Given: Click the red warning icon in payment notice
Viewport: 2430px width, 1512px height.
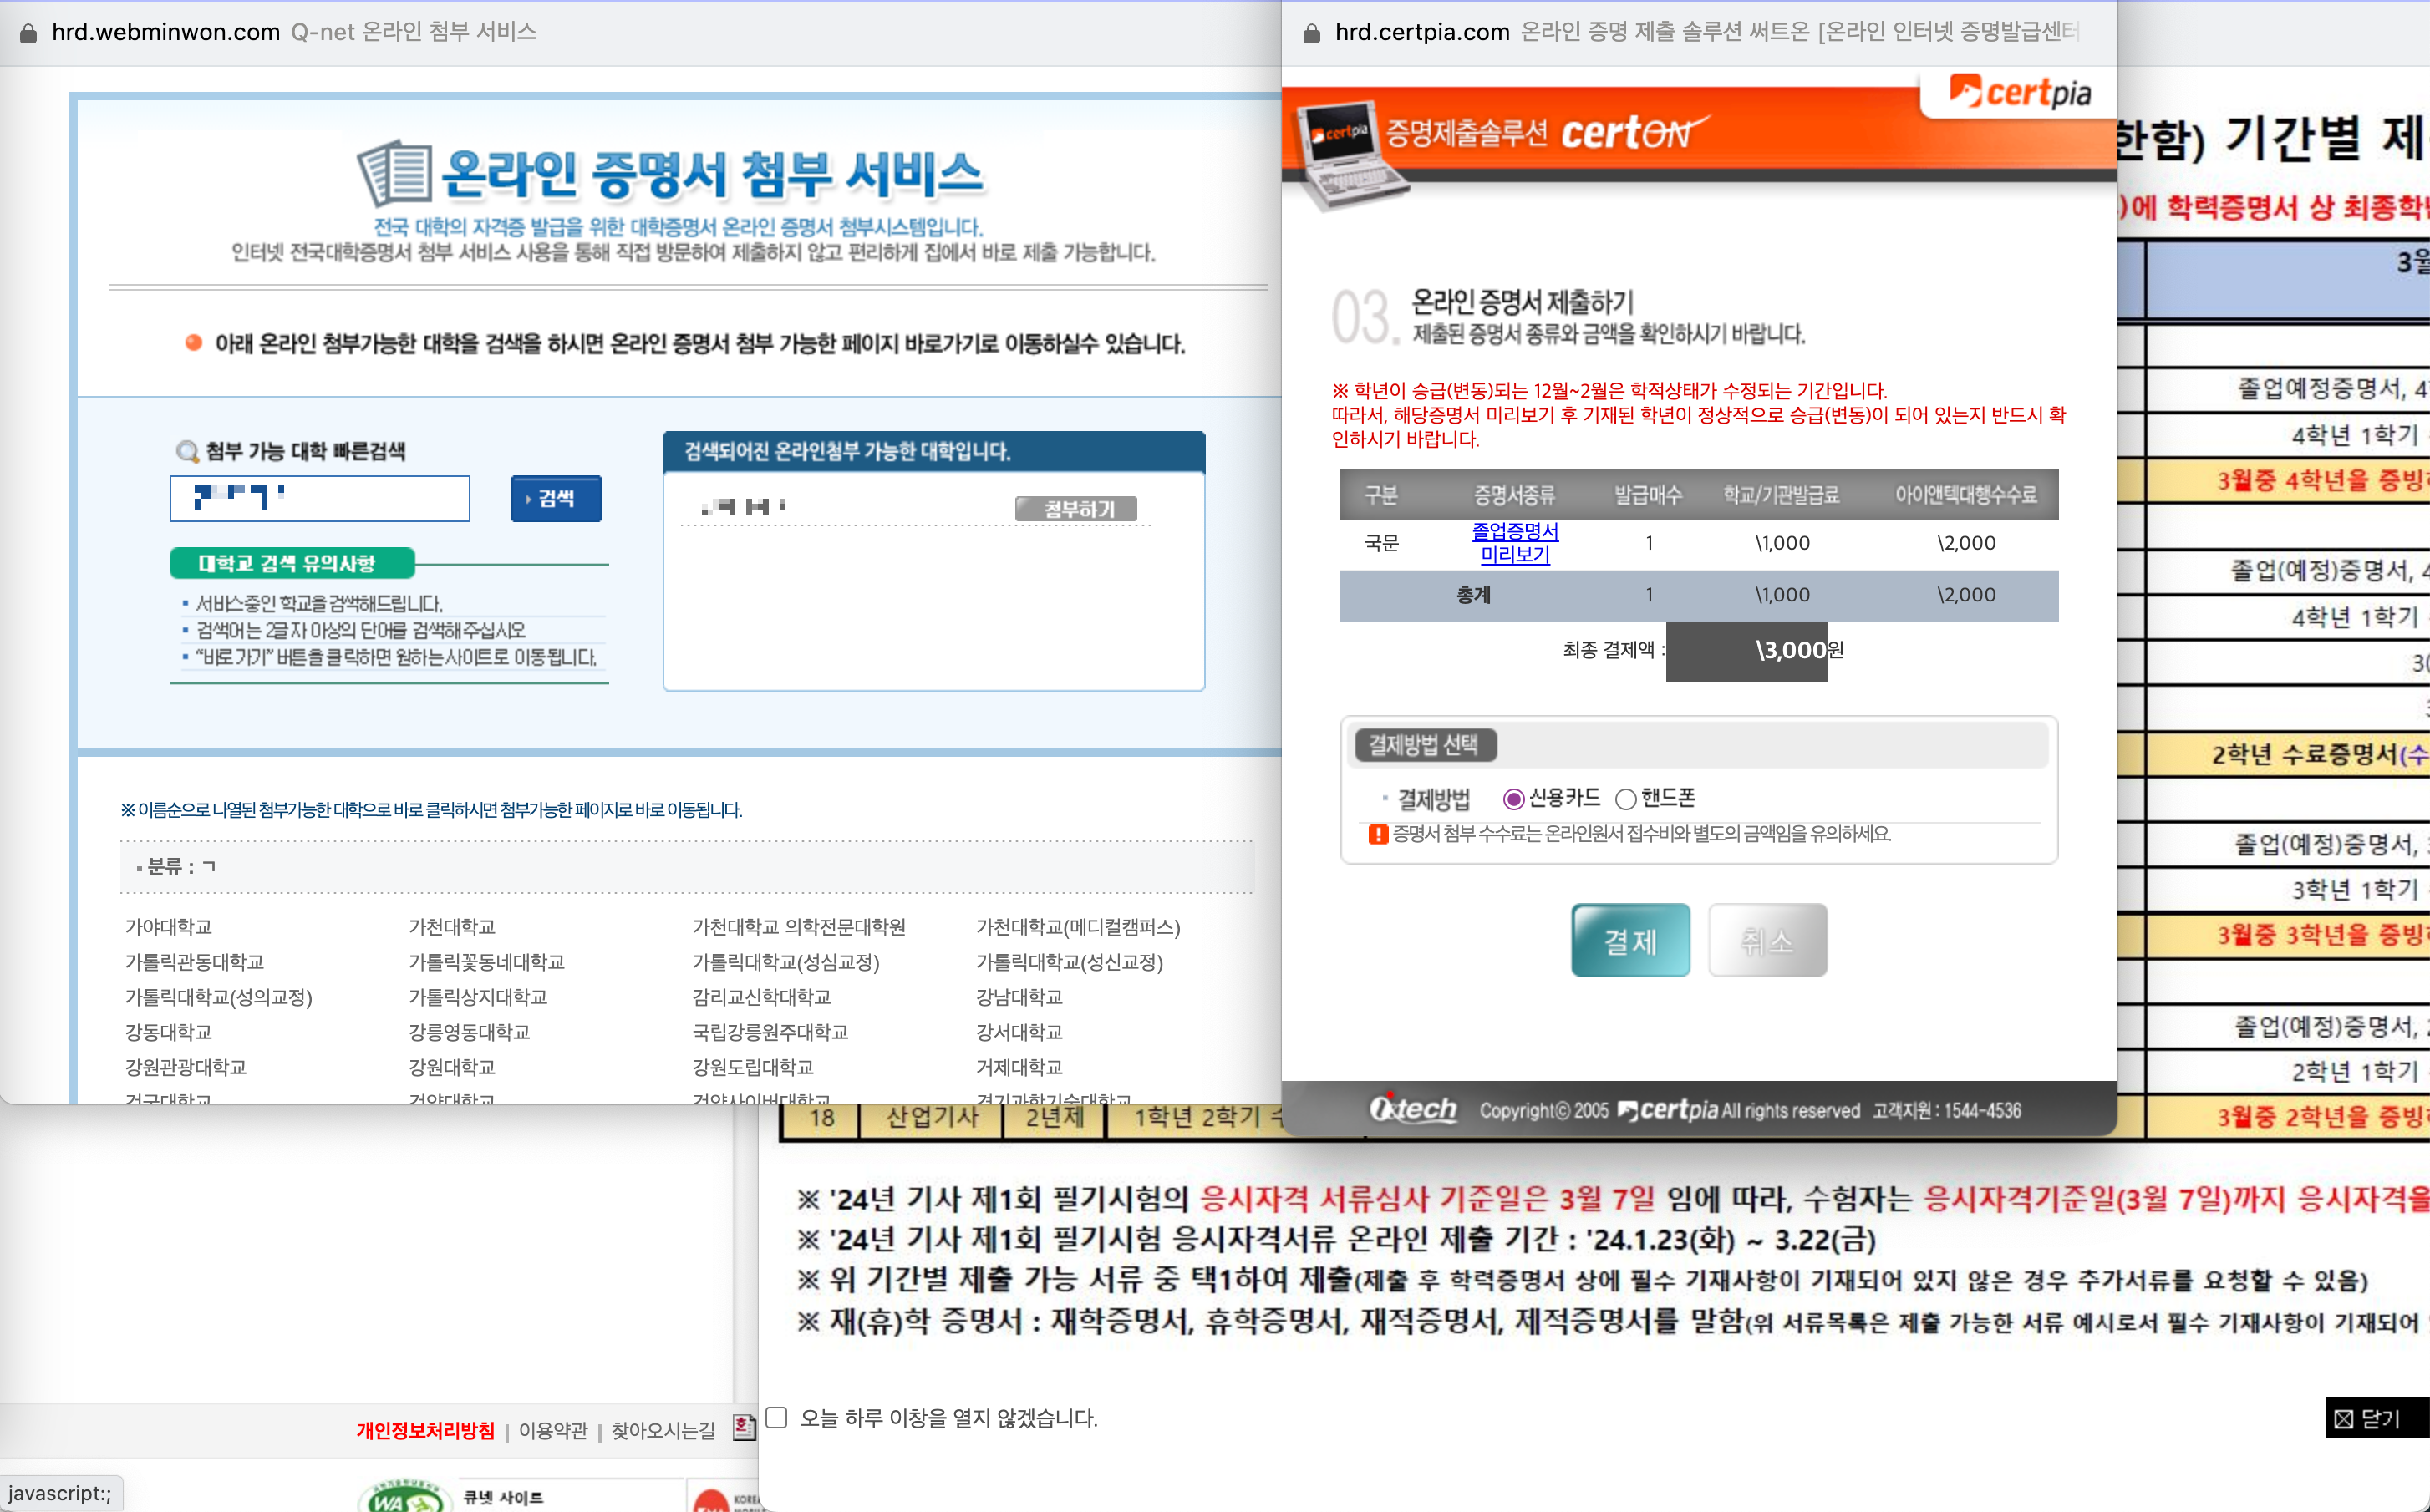Looking at the screenshot, I should (1378, 834).
